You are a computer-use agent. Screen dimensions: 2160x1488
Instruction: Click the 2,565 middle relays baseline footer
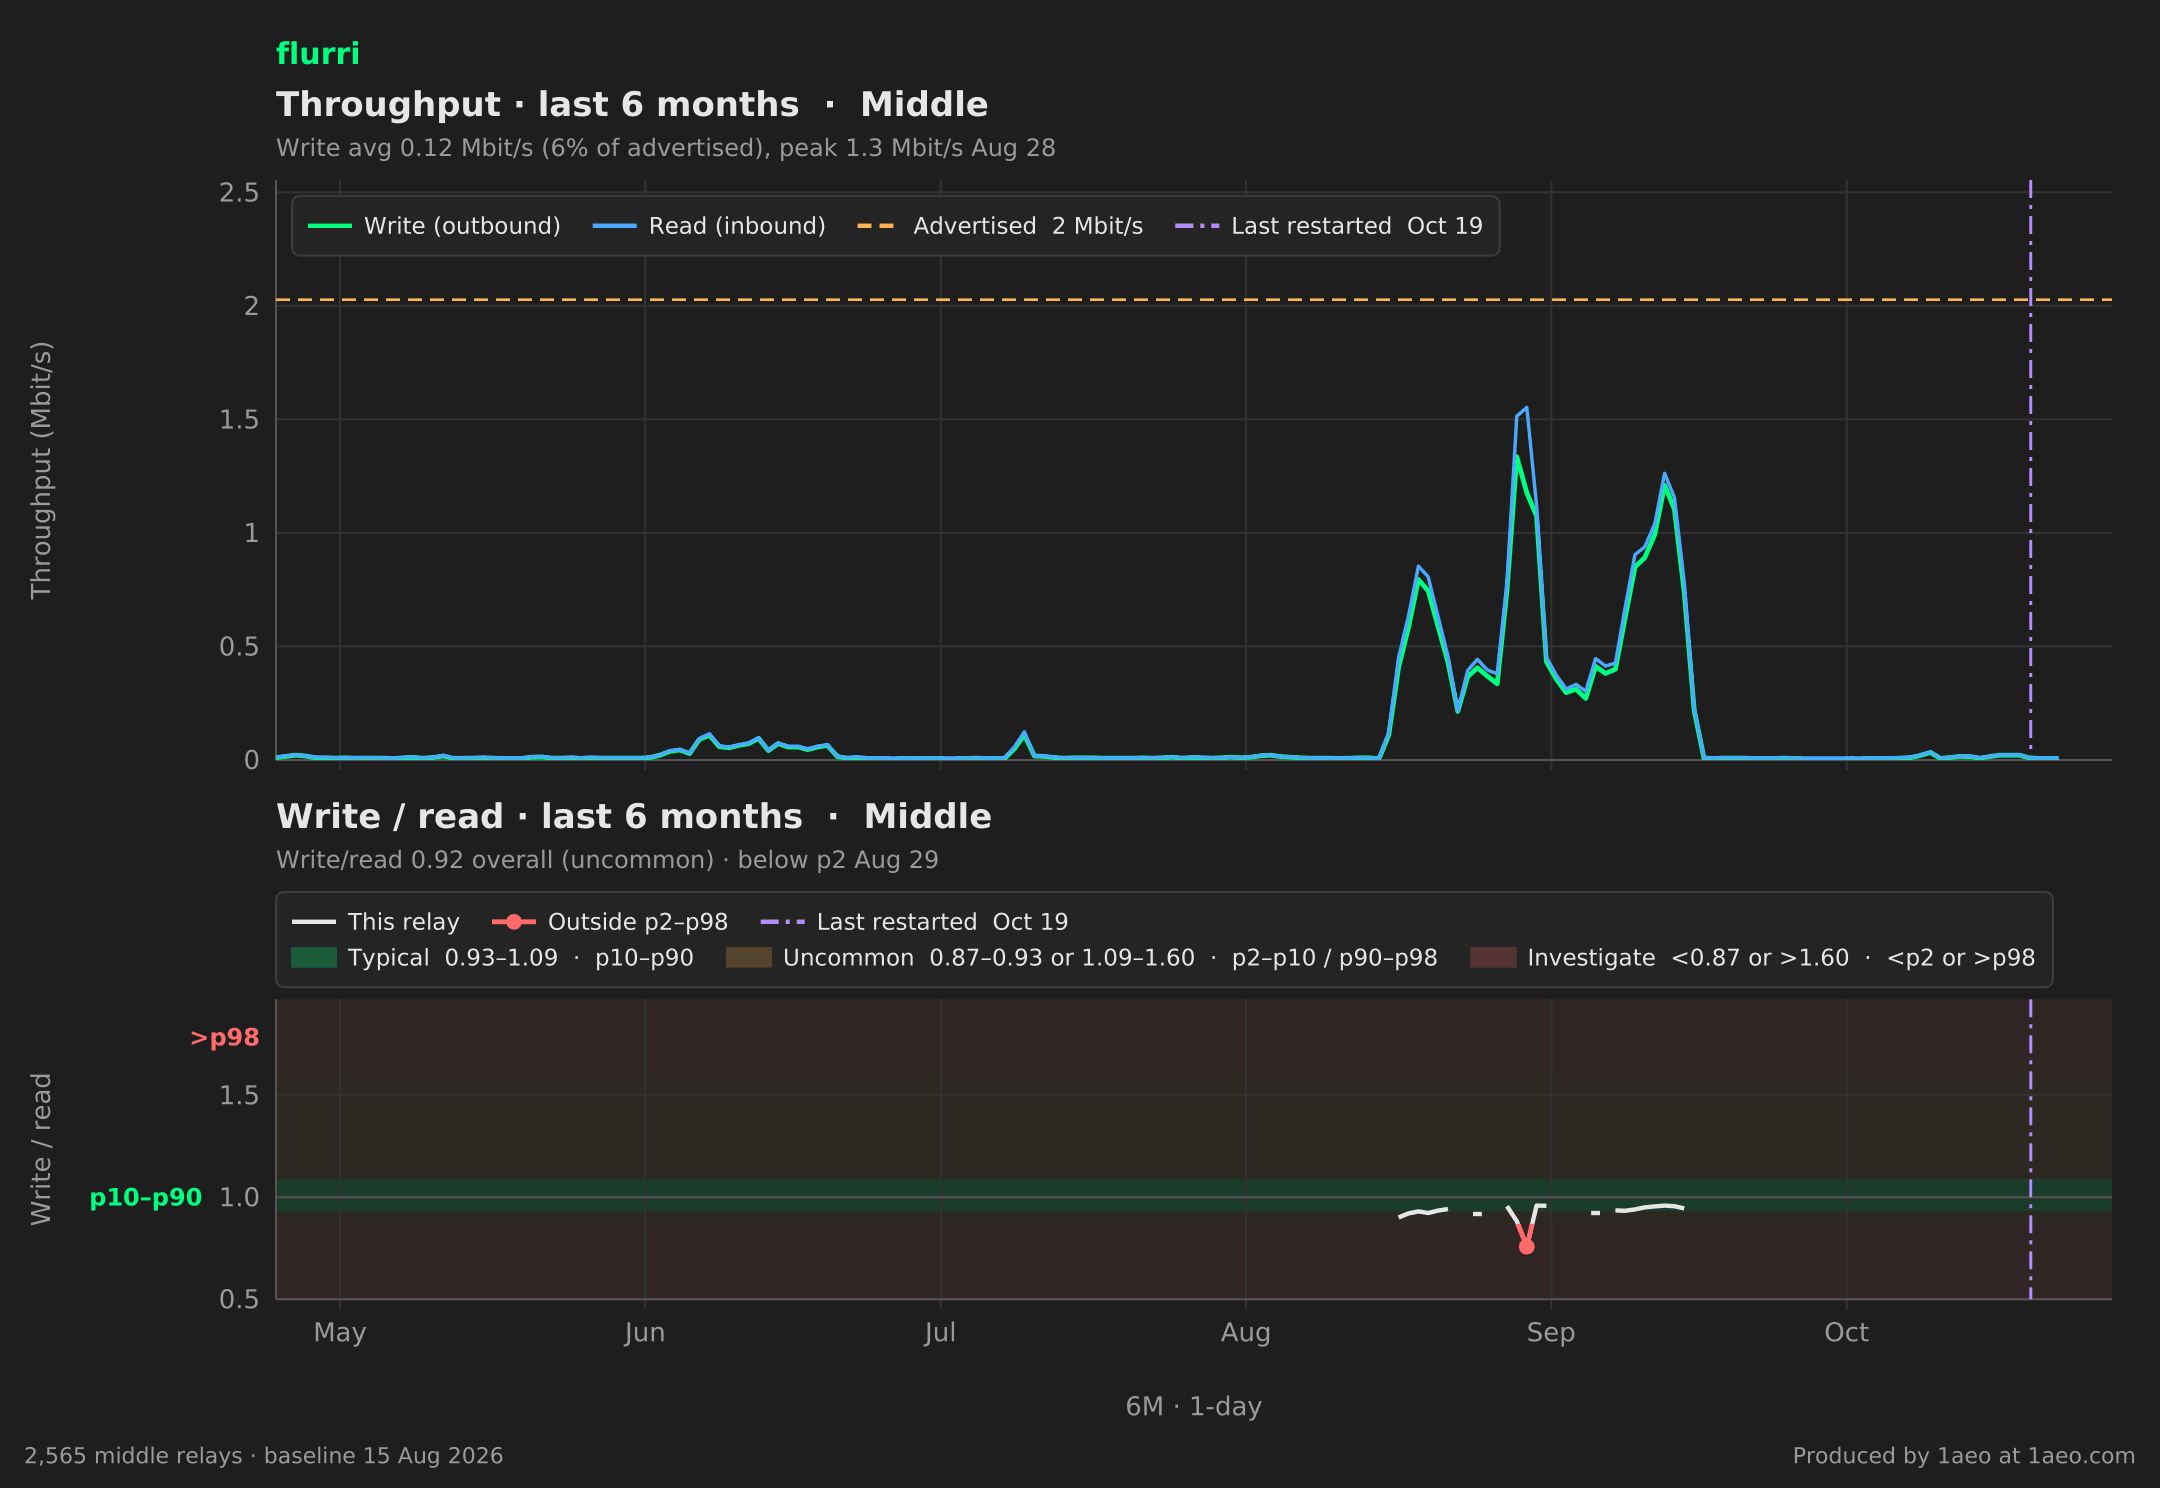click(264, 1456)
